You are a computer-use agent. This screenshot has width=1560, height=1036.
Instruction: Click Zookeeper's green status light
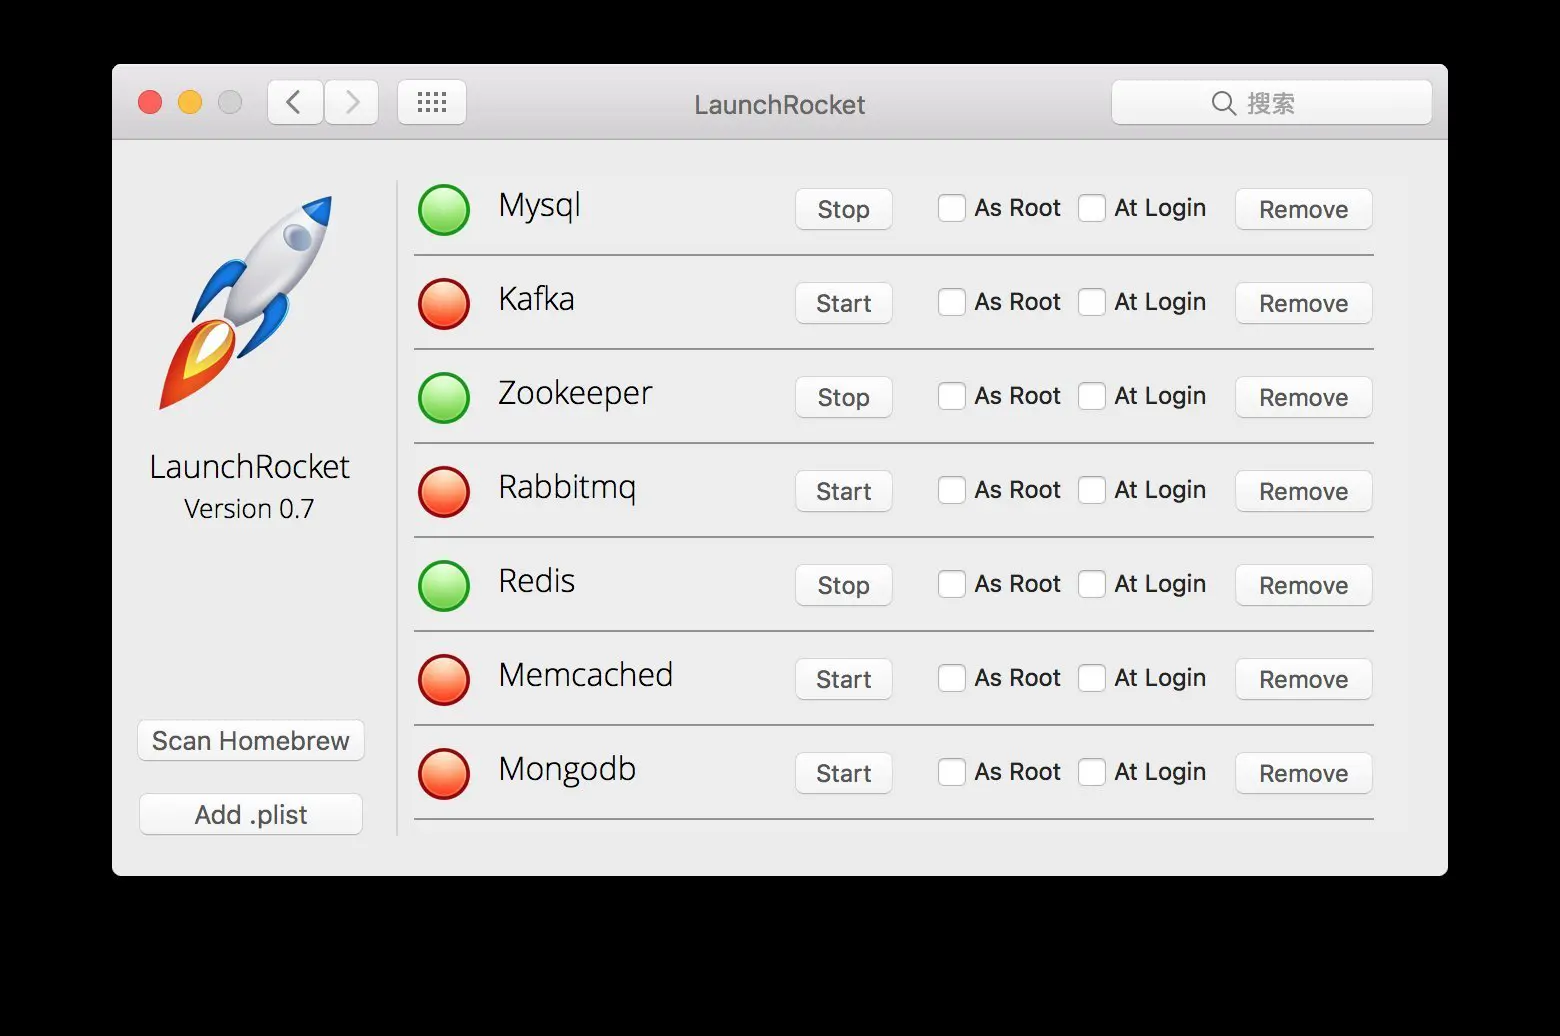coord(444,398)
